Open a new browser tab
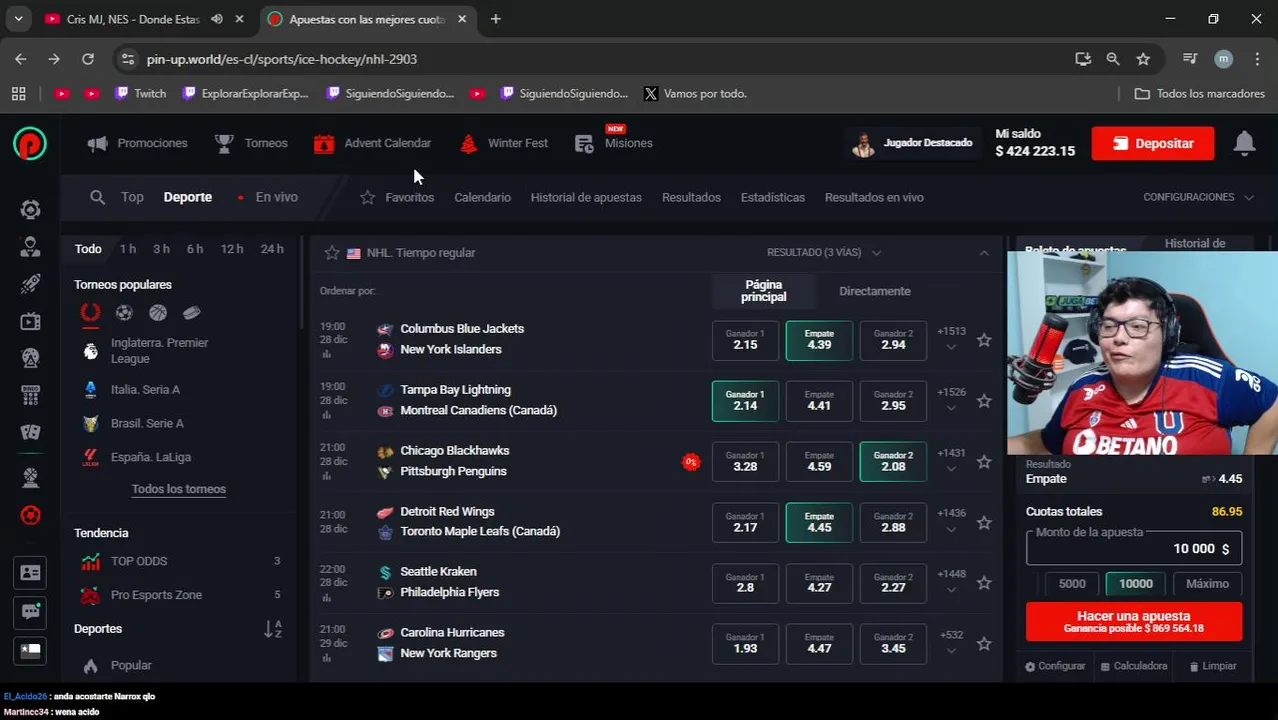Viewport: 1278px width, 720px height. pos(495,19)
